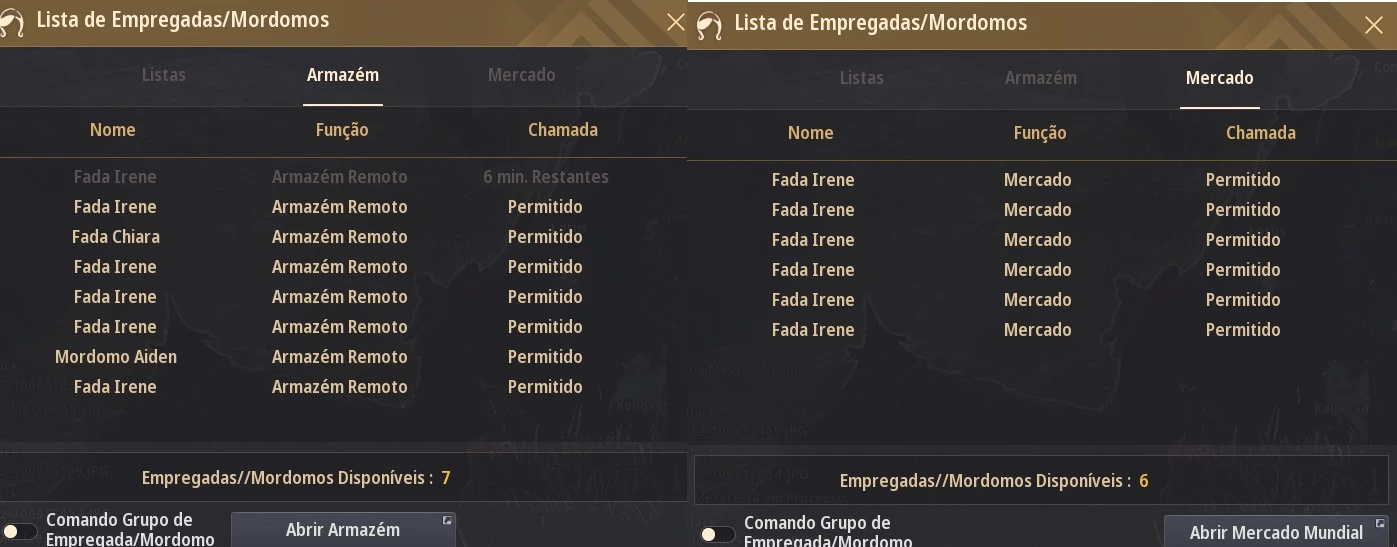Switch to Listas tab in left window

point(163,75)
